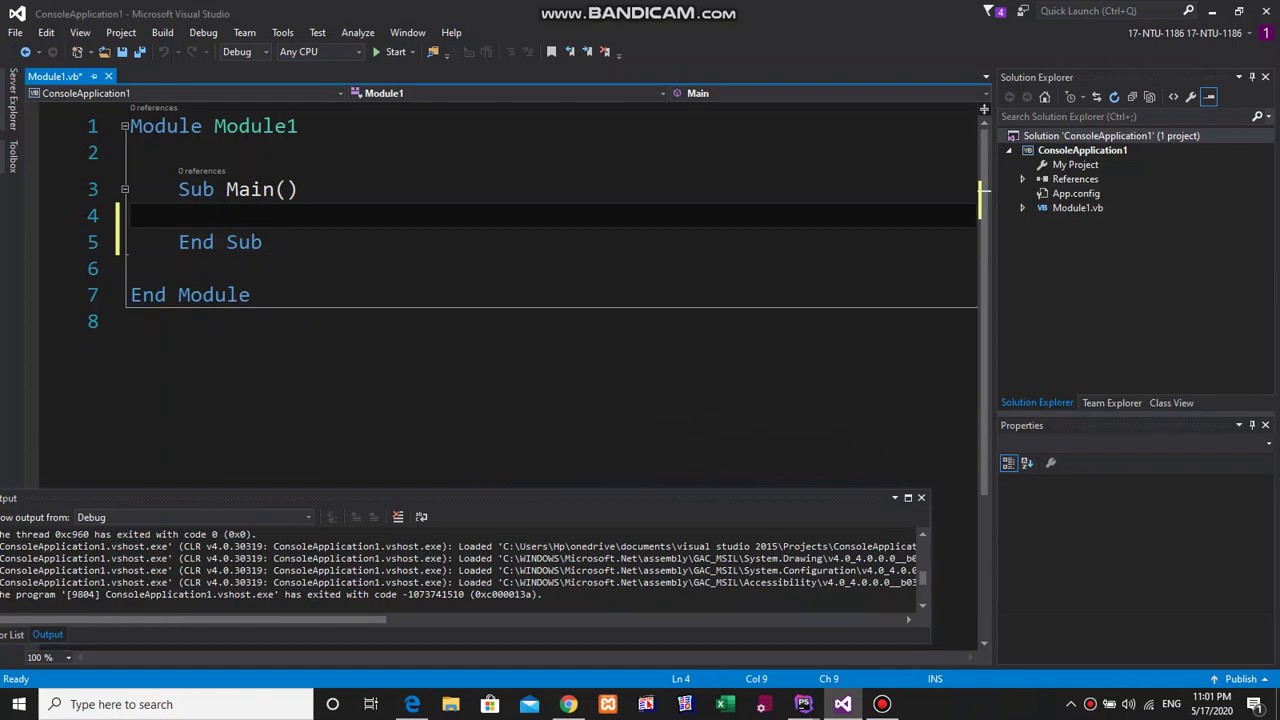The width and height of the screenshot is (1280, 720).
Task: Open the Analyze menu
Action: pos(357,32)
